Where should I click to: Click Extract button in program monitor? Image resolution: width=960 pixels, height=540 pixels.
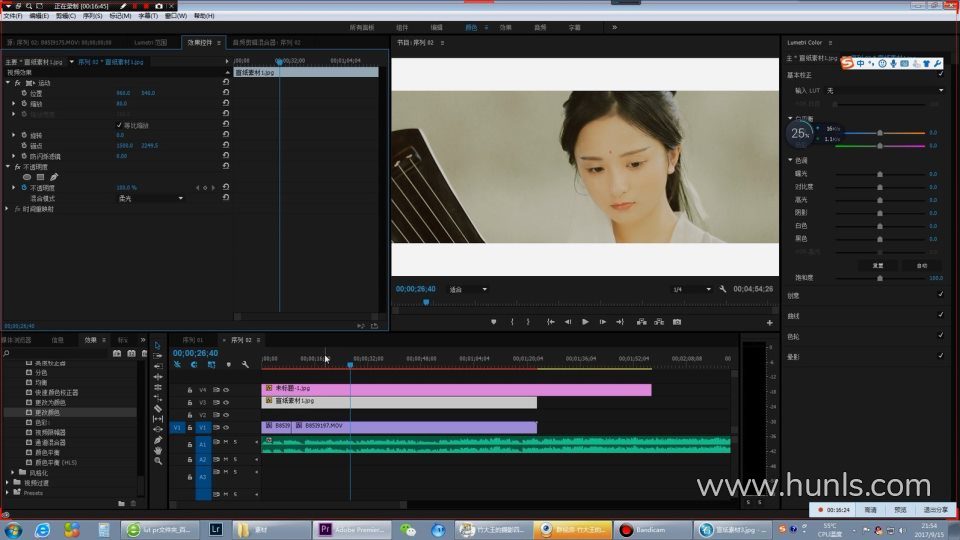659,322
